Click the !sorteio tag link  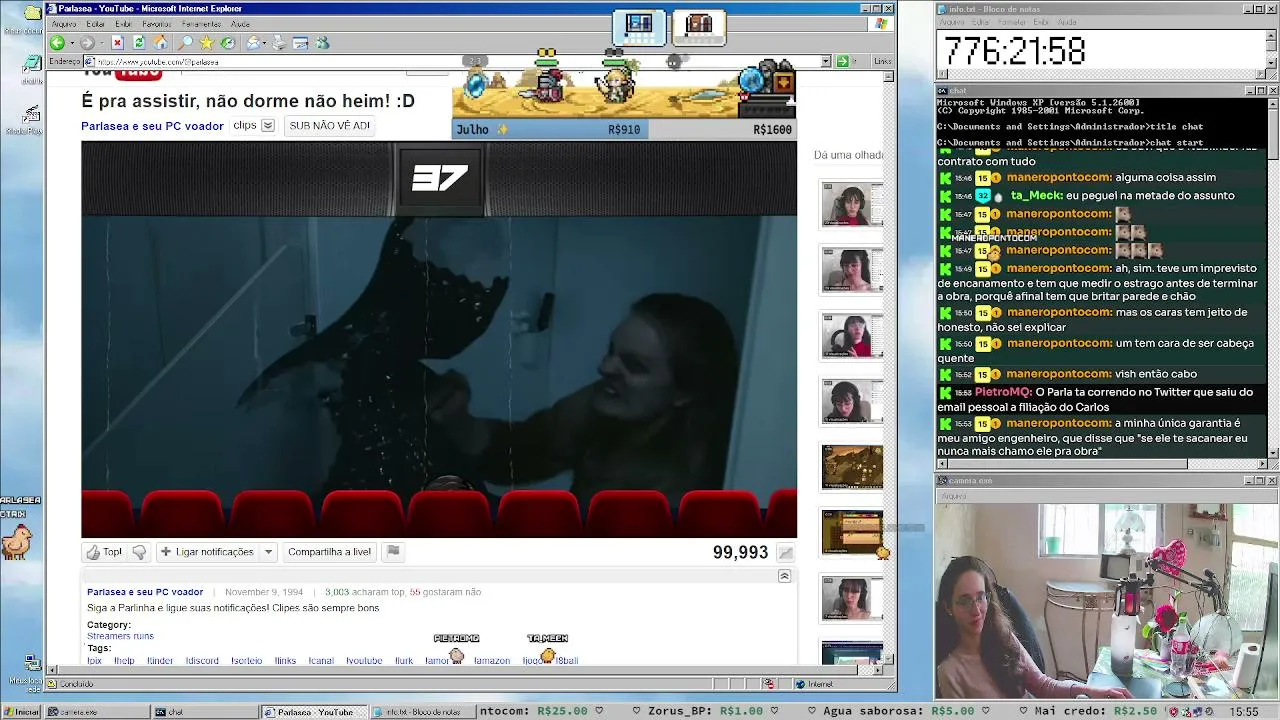246,660
